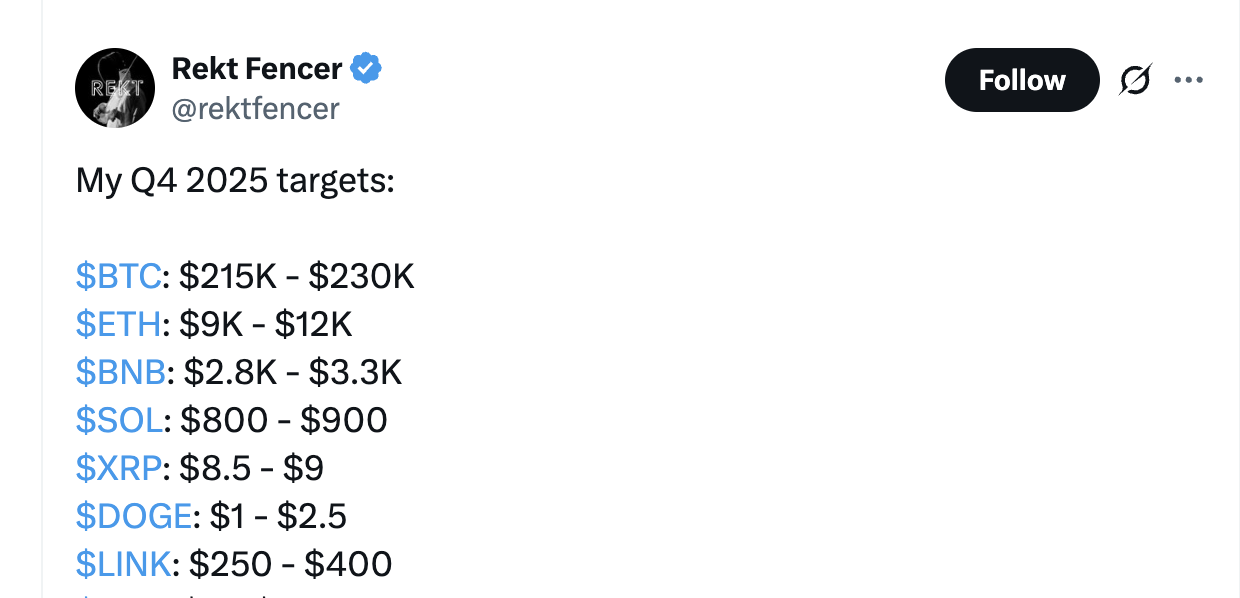Open the $LINK cashtag
This screenshot has height=598, width=1240.
click(123, 564)
